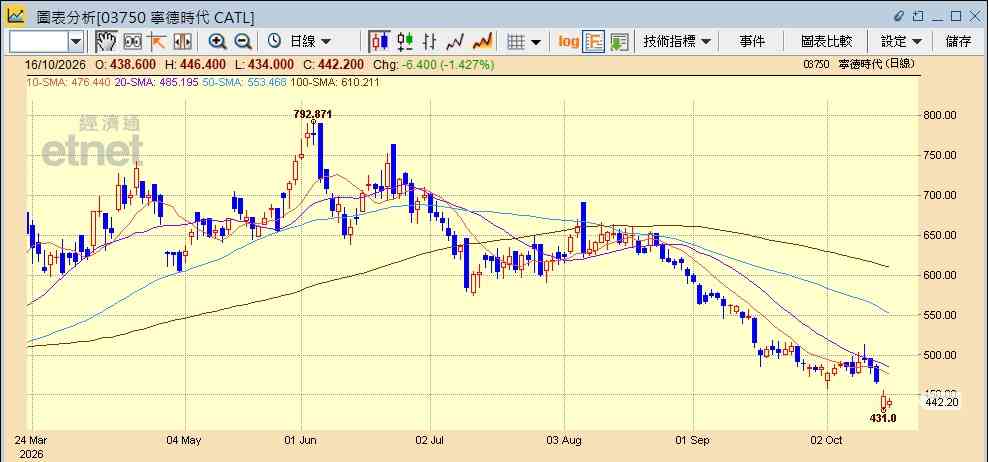Click the 792.871 high price label

(313, 114)
